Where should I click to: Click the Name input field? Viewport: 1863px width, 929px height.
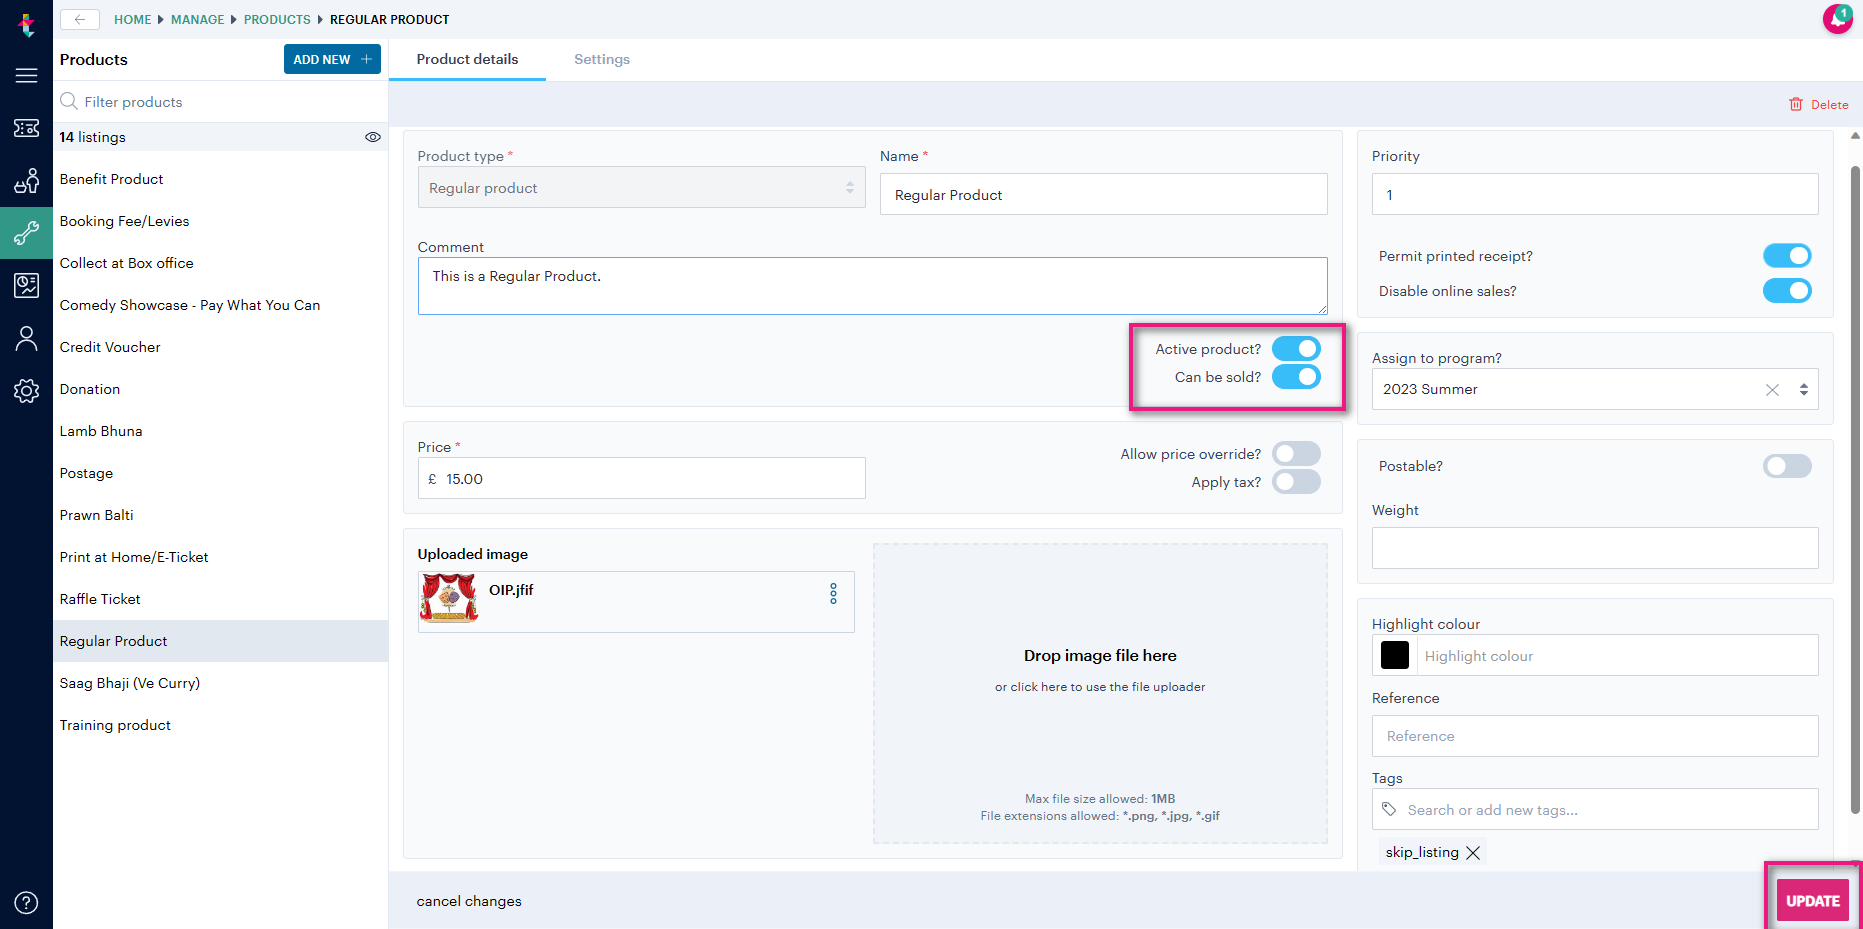[1103, 194]
